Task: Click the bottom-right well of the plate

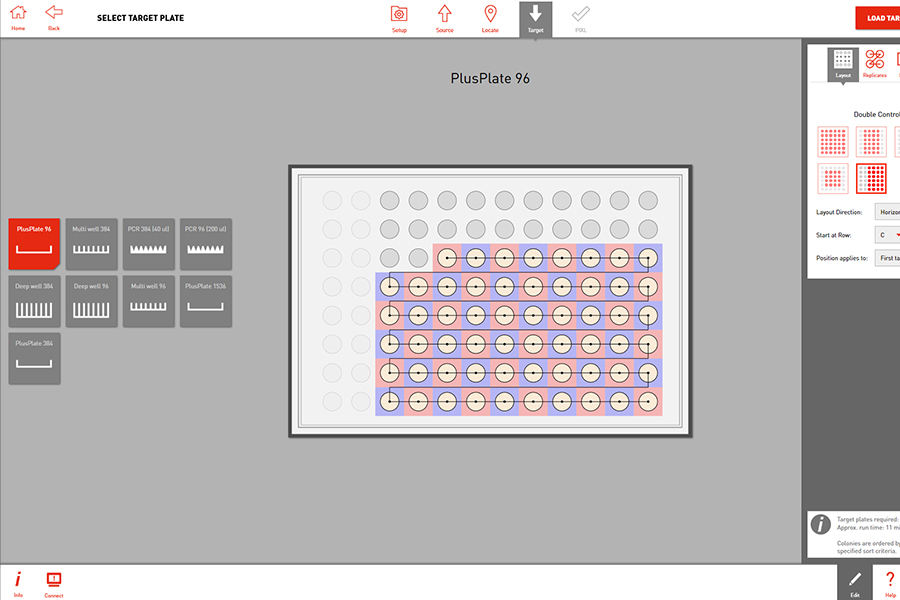Action: 648,401
